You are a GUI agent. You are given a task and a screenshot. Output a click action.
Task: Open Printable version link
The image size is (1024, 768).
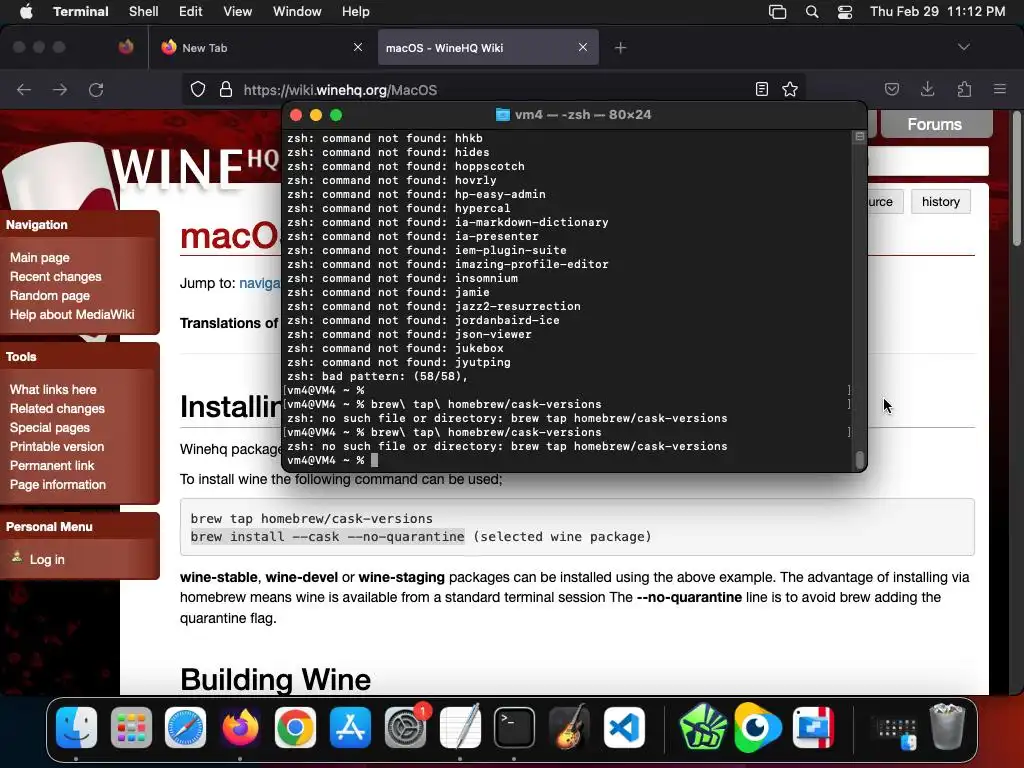click(x=57, y=446)
